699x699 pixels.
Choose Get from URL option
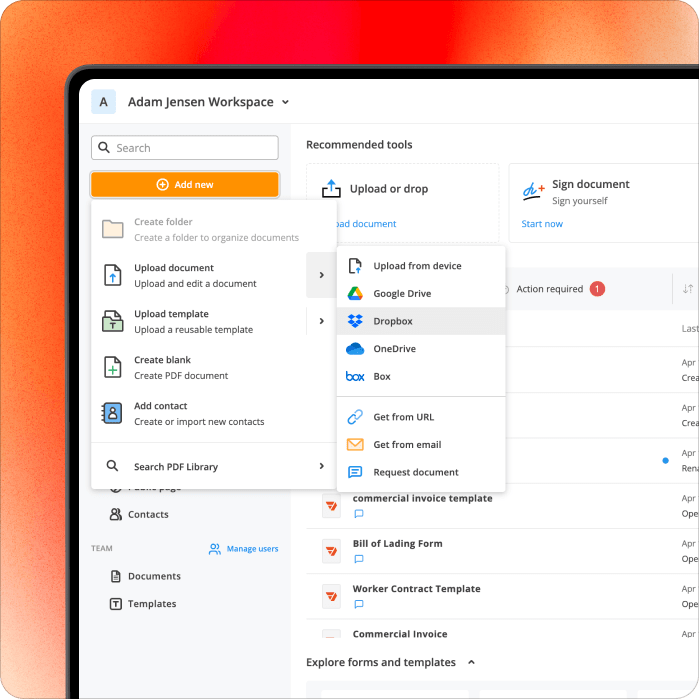(421, 417)
